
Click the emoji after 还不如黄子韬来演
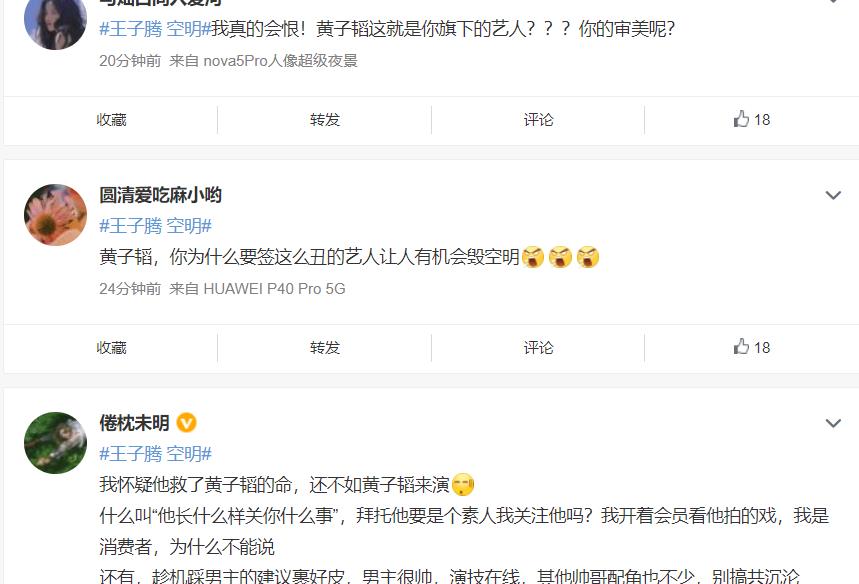click(463, 485)
